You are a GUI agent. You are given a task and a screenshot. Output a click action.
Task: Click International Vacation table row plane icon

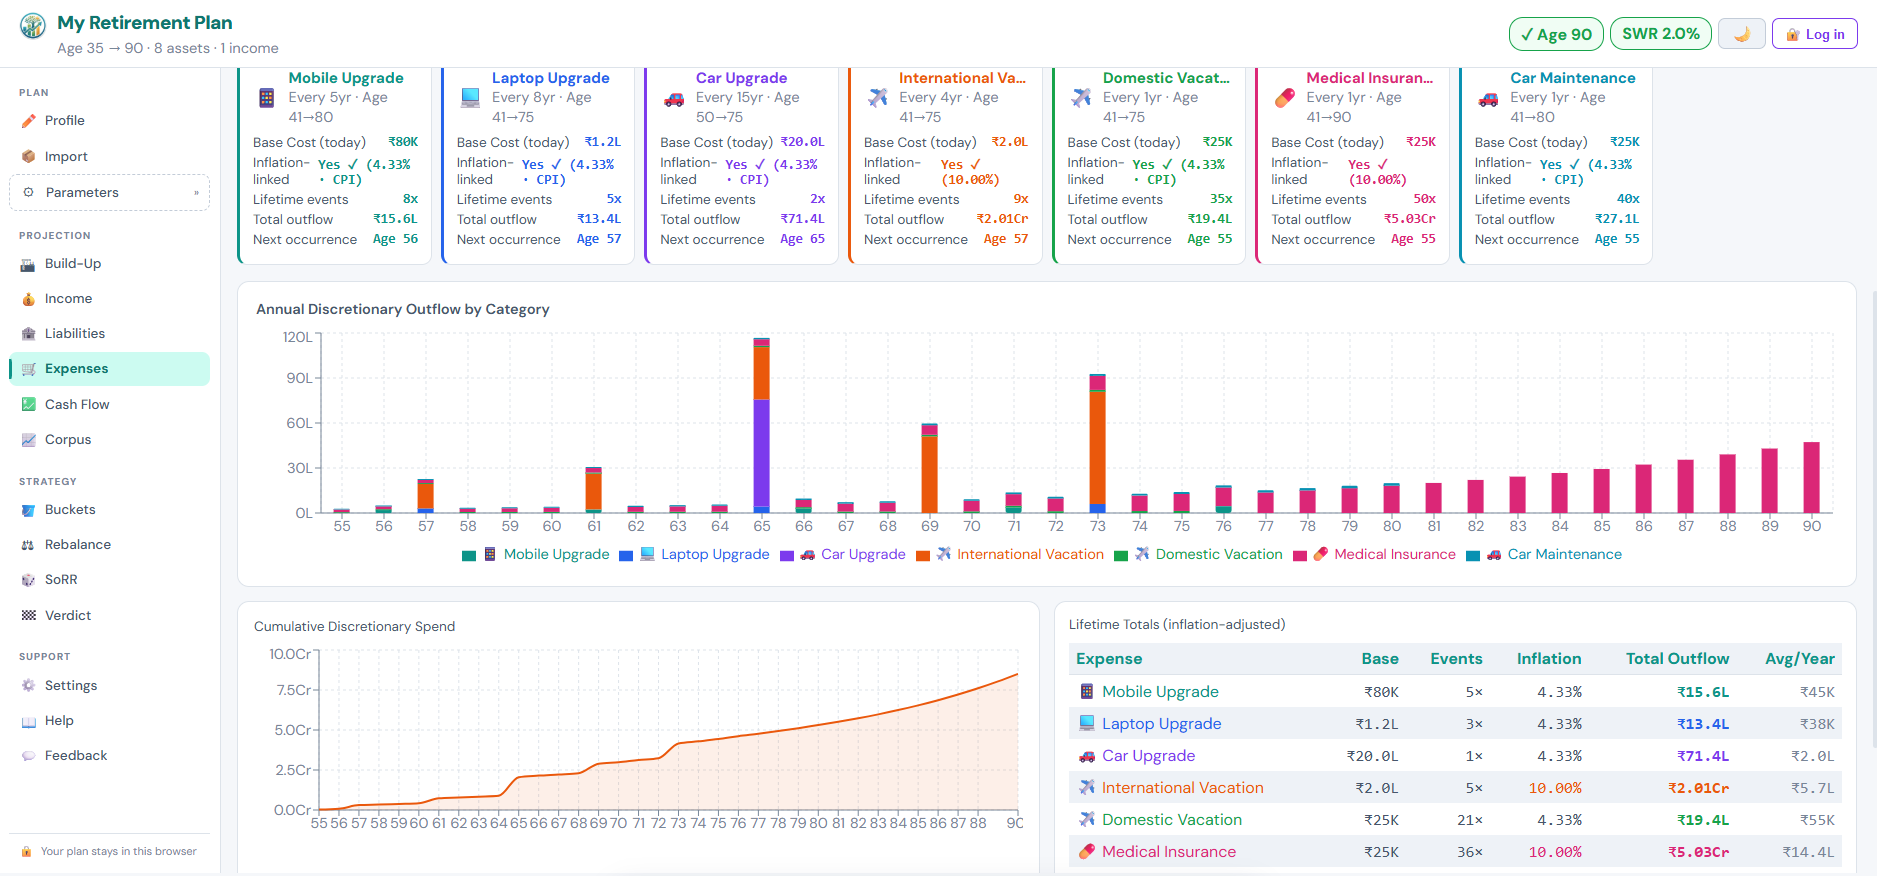(x=1087, y=788)
